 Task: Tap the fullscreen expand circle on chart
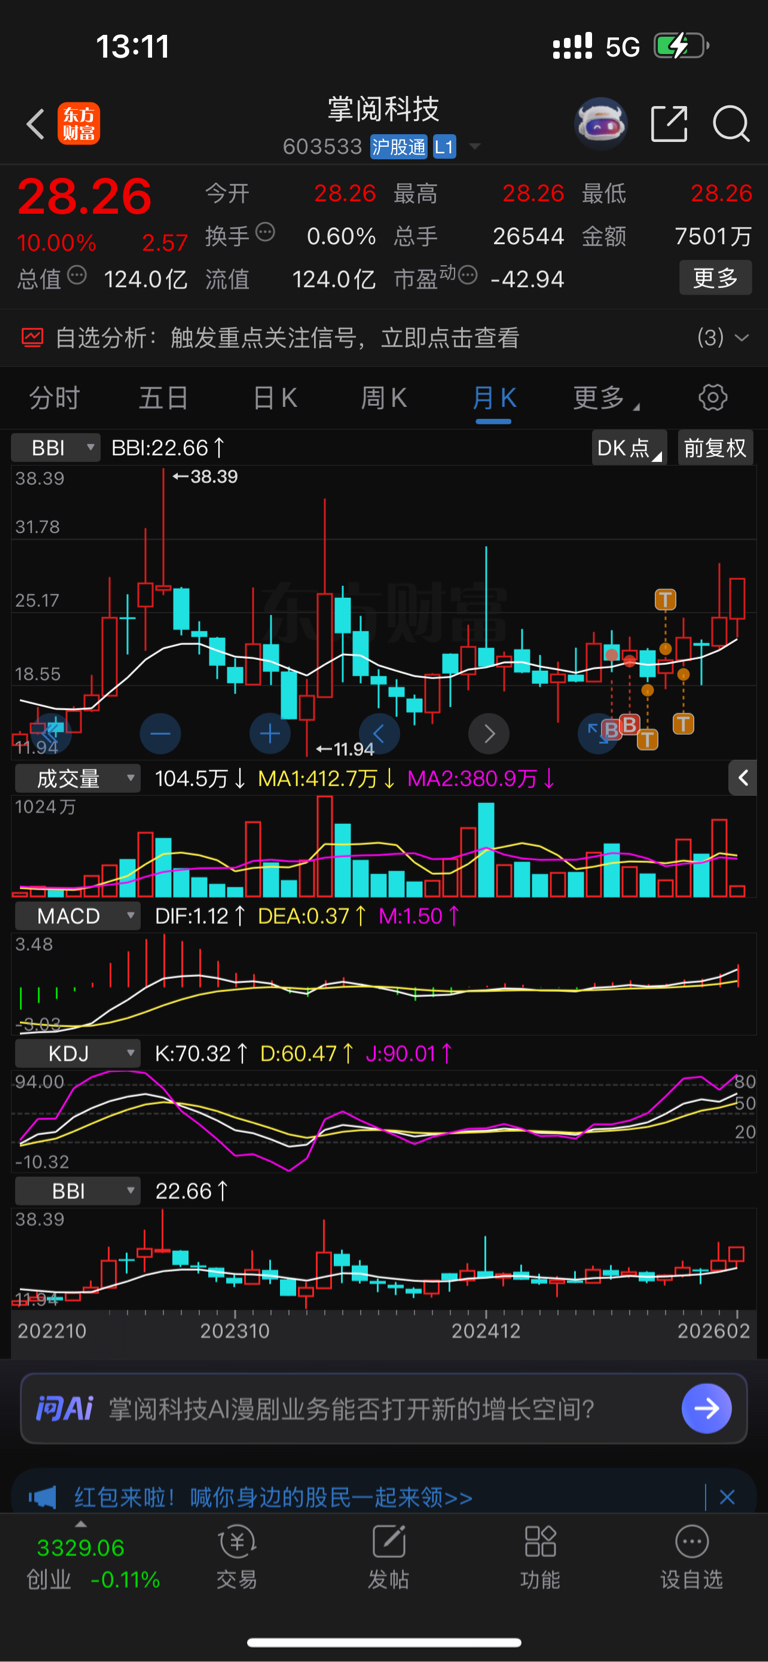click(x=596, y=733)
